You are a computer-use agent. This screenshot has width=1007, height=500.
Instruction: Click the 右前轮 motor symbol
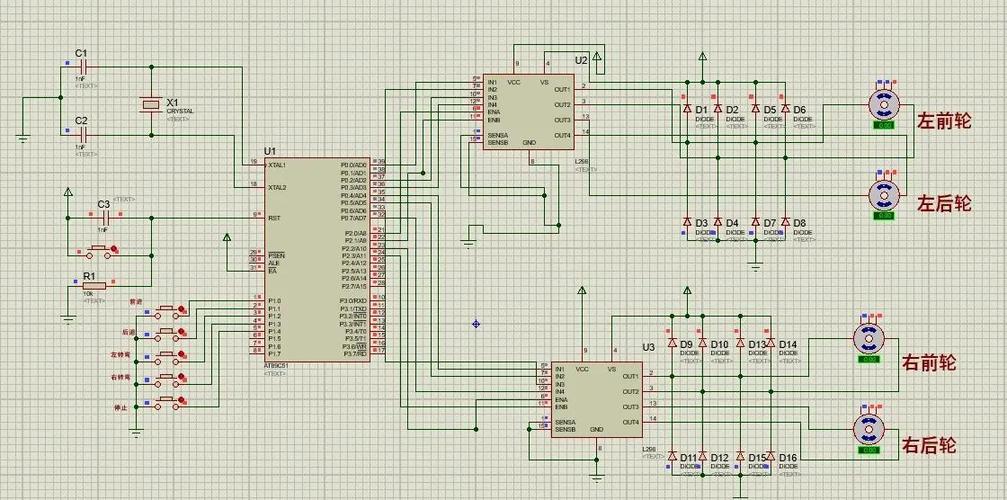pyautogui.click(x=868, y=338)
